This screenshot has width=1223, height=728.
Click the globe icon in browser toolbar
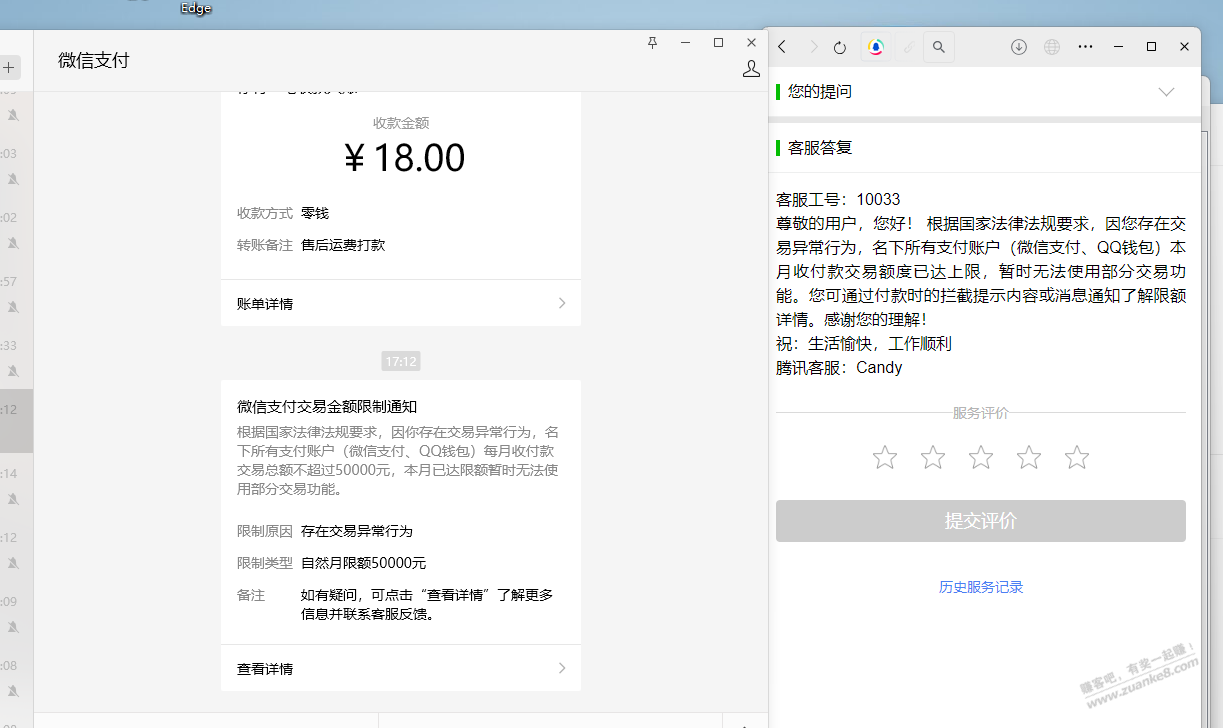click(1052, 47)
